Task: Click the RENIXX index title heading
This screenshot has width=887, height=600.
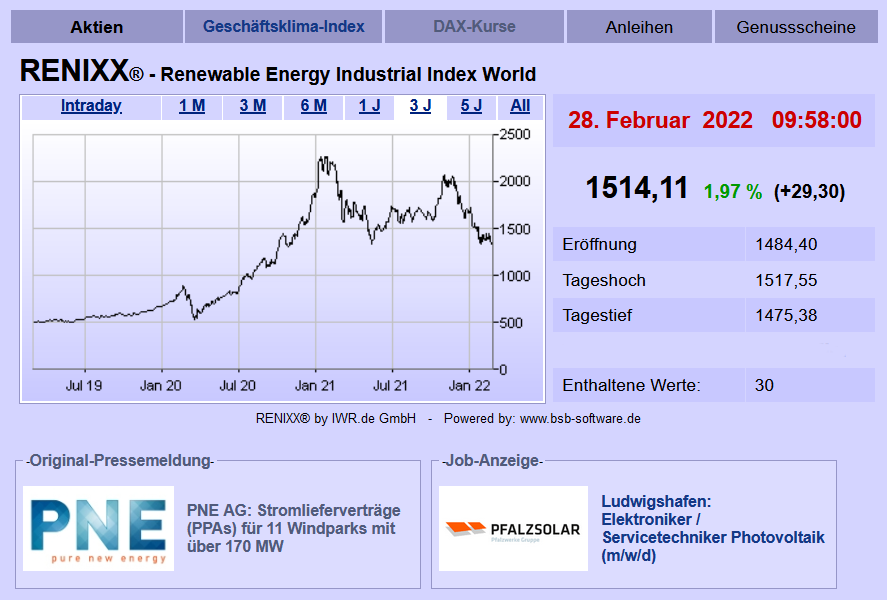Action: [x=278, y=73]
